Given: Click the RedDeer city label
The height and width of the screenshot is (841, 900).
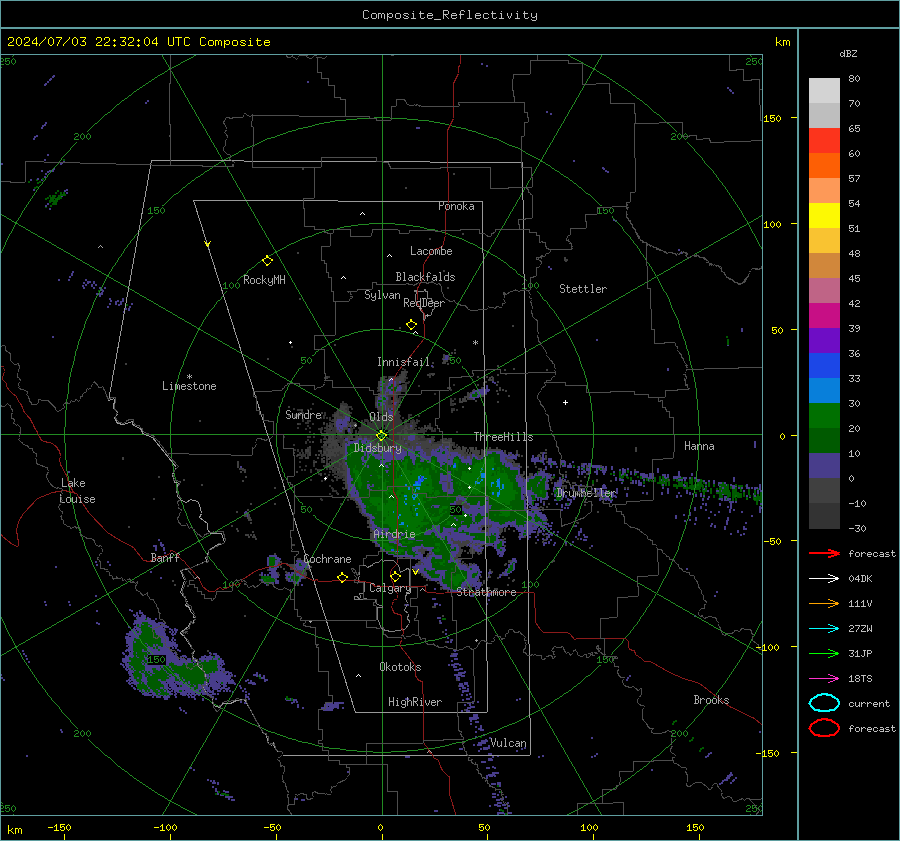Looking at the screenshot, I should [424, 303].
